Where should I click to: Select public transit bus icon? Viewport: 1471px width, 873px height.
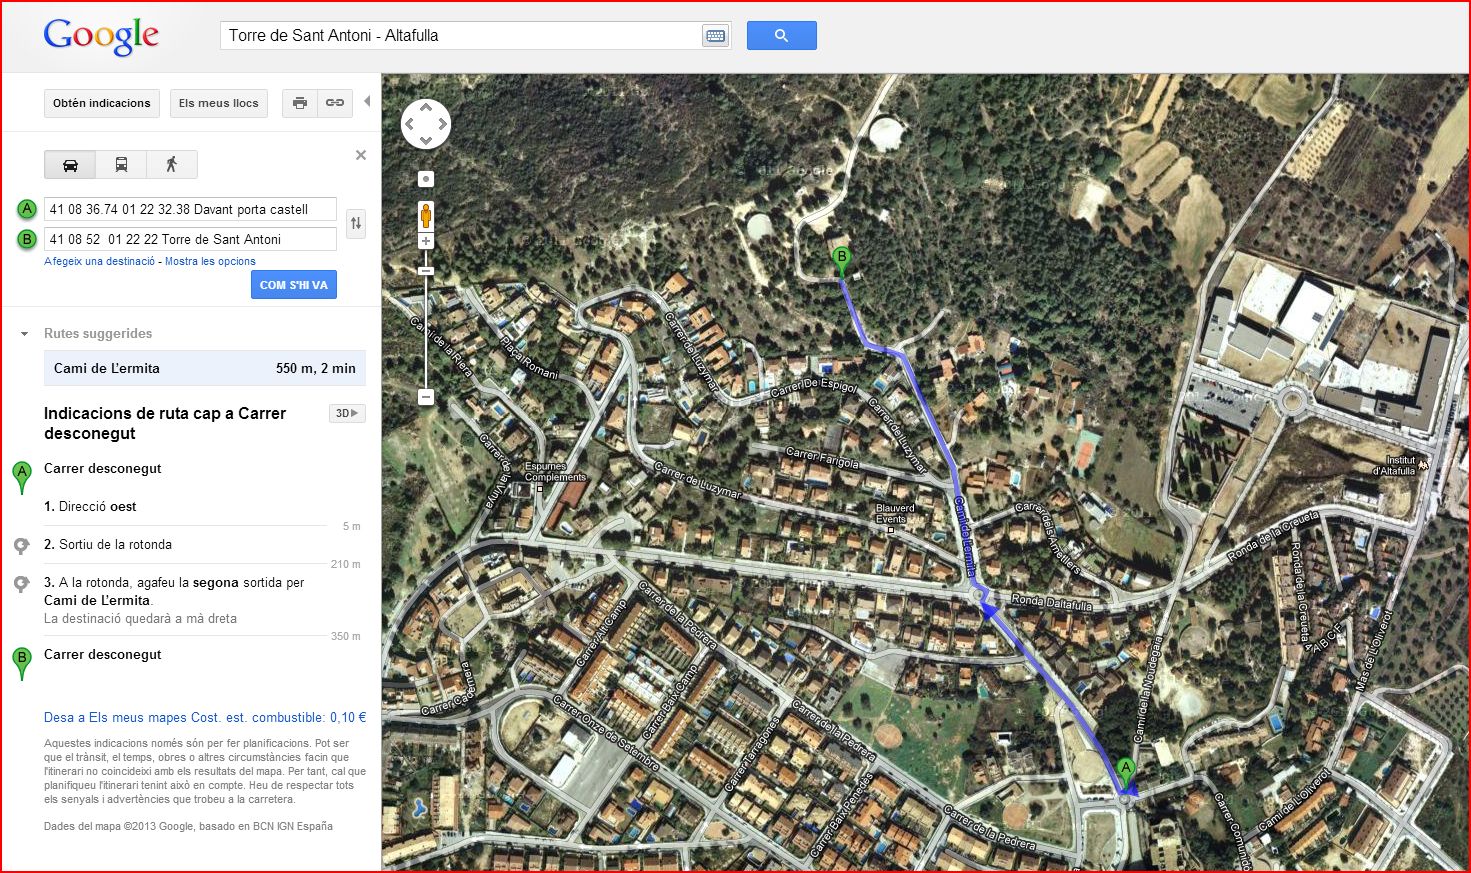121,164
